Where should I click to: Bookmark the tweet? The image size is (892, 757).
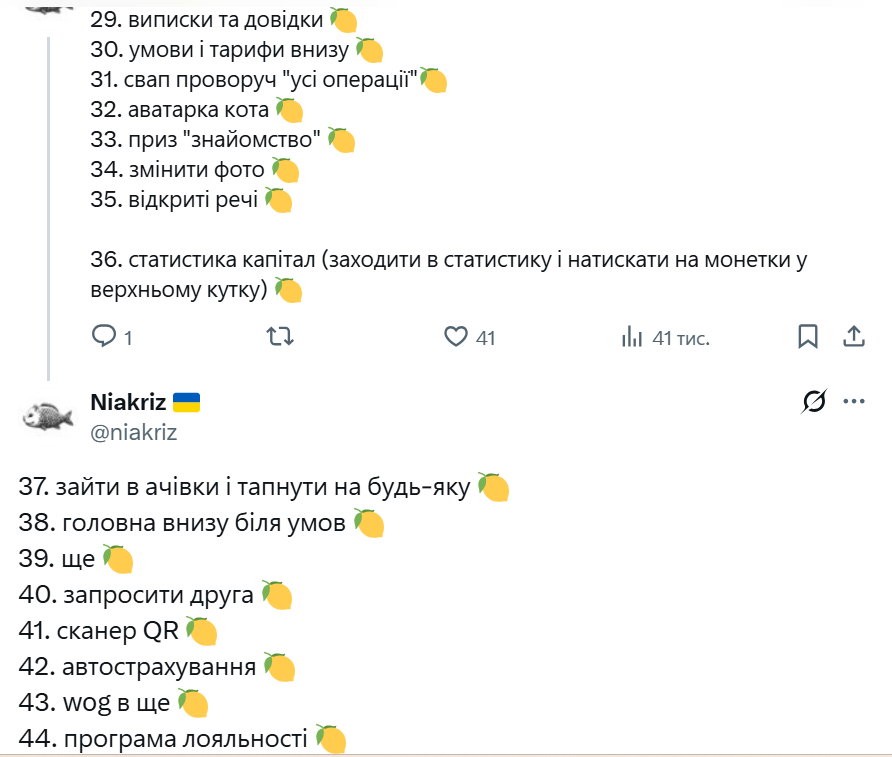click(x=808, y=337)
